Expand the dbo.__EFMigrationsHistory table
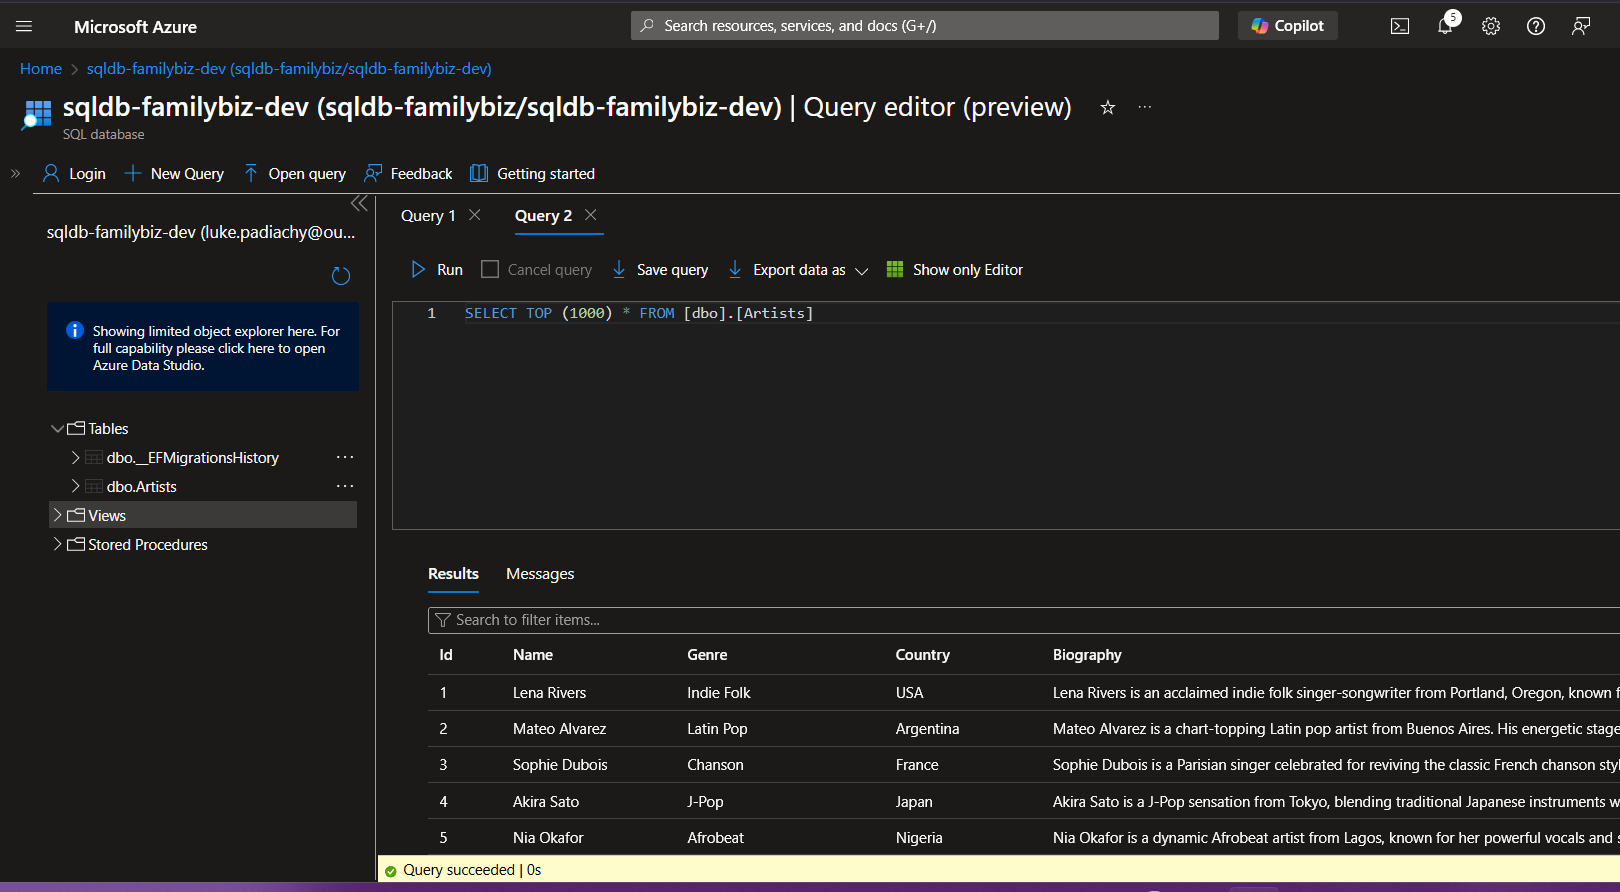This screenshot has width=1620, height=892. point(75,457)
